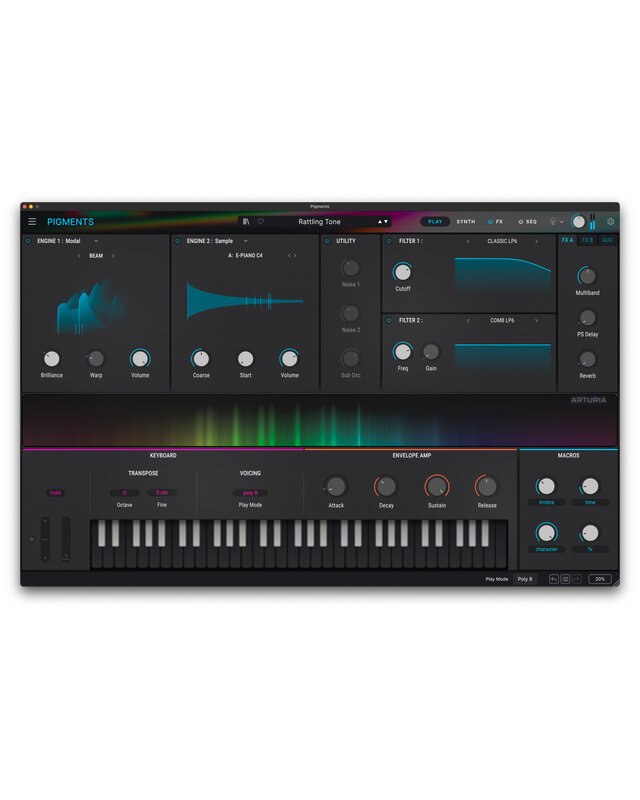This screenshot has height=800, width=640.
Task: Select the FX B tab
Action: pyautogui.click(x=587, y=240)
